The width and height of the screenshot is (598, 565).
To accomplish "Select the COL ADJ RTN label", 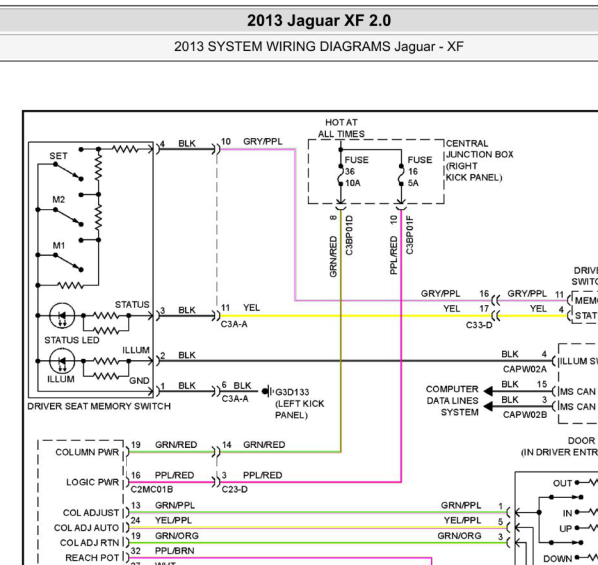I will (x=90, y=542).
